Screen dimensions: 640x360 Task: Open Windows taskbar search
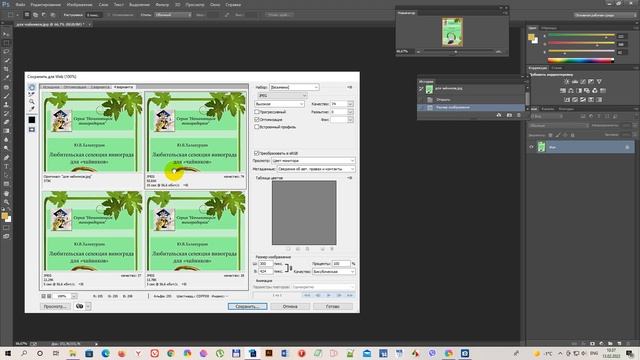(24, 353)
